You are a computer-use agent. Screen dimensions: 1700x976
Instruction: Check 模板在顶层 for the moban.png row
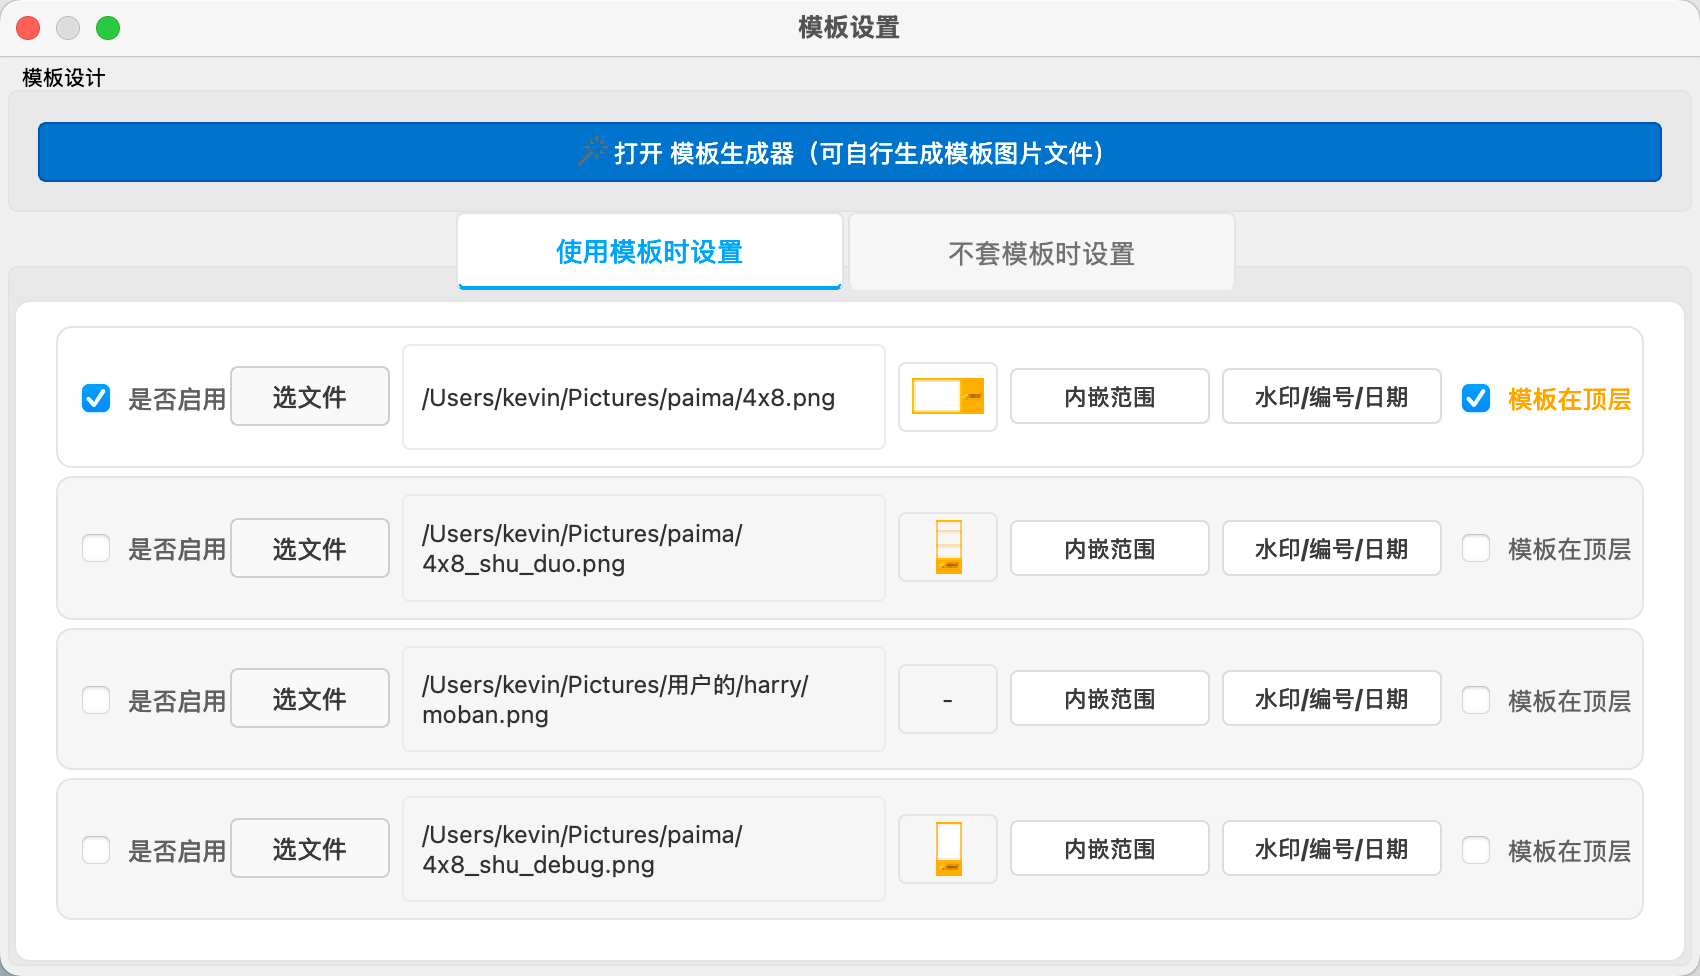click(x=1476, y=700)
